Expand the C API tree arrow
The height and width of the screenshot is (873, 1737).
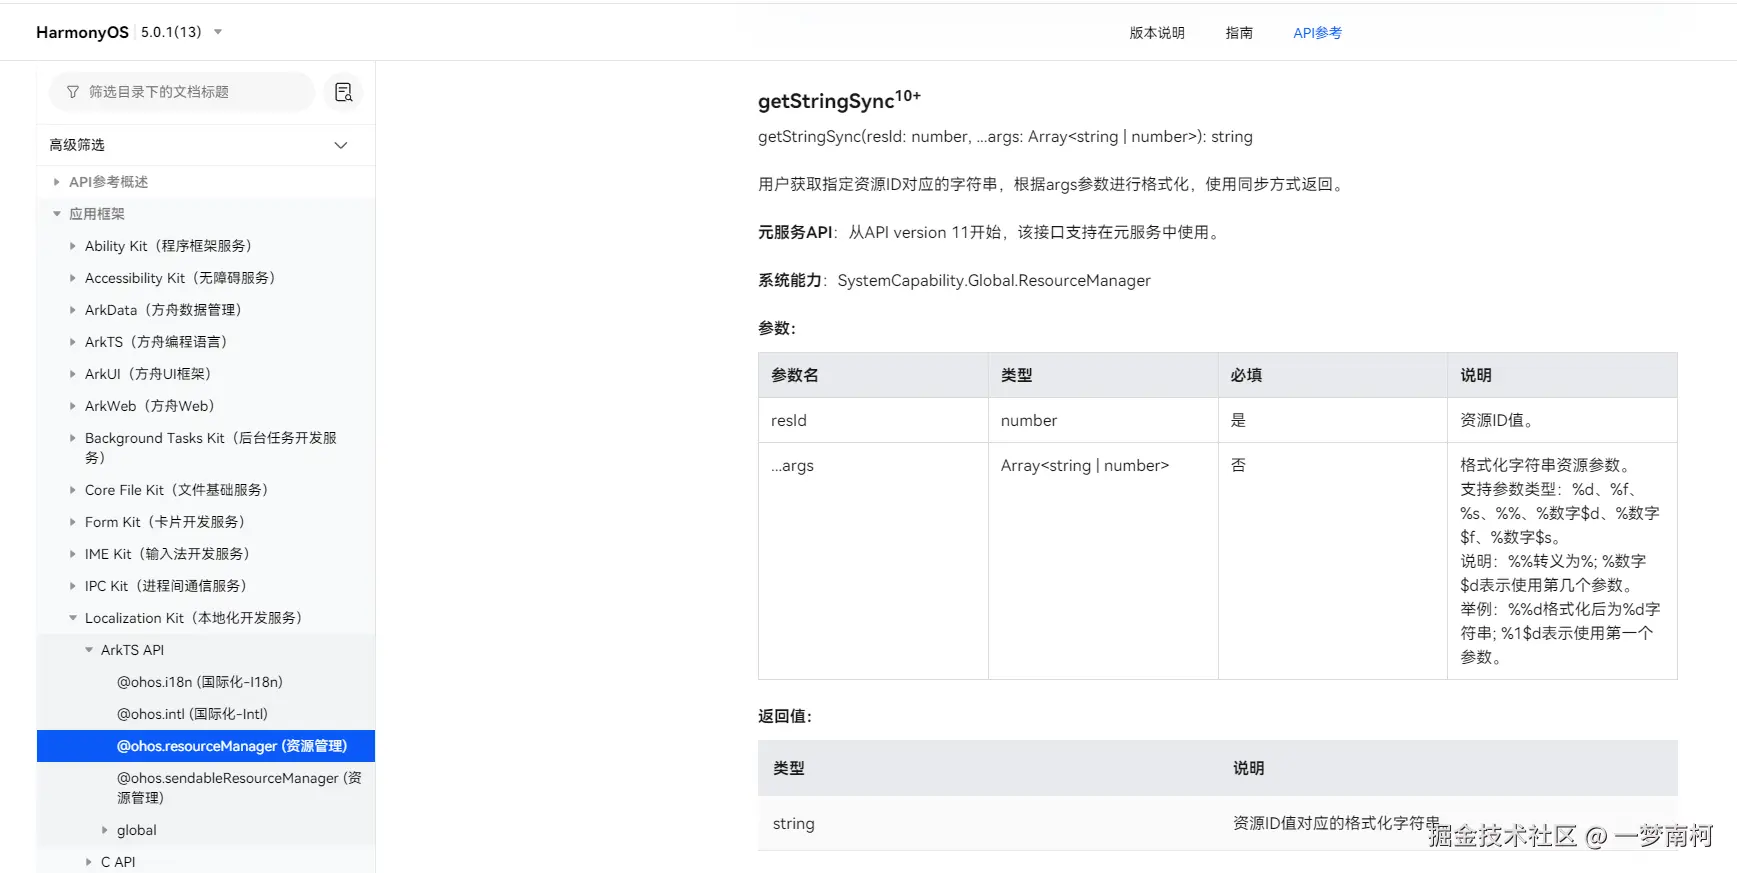point(88,862)
